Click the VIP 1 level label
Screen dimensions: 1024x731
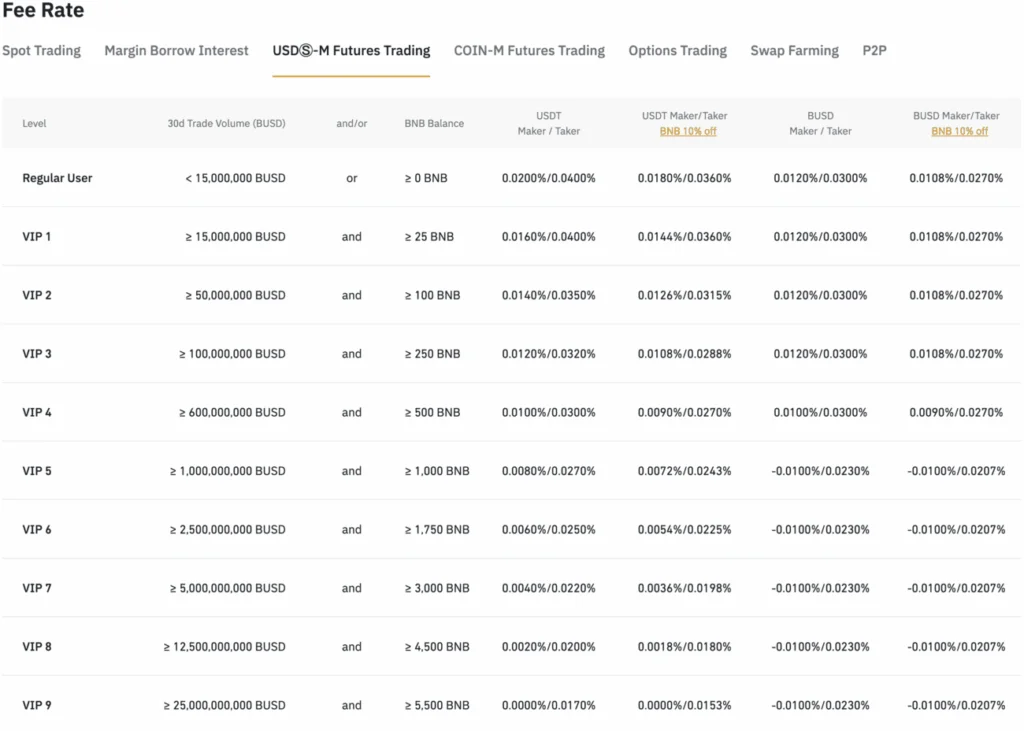tap(37, 237)
